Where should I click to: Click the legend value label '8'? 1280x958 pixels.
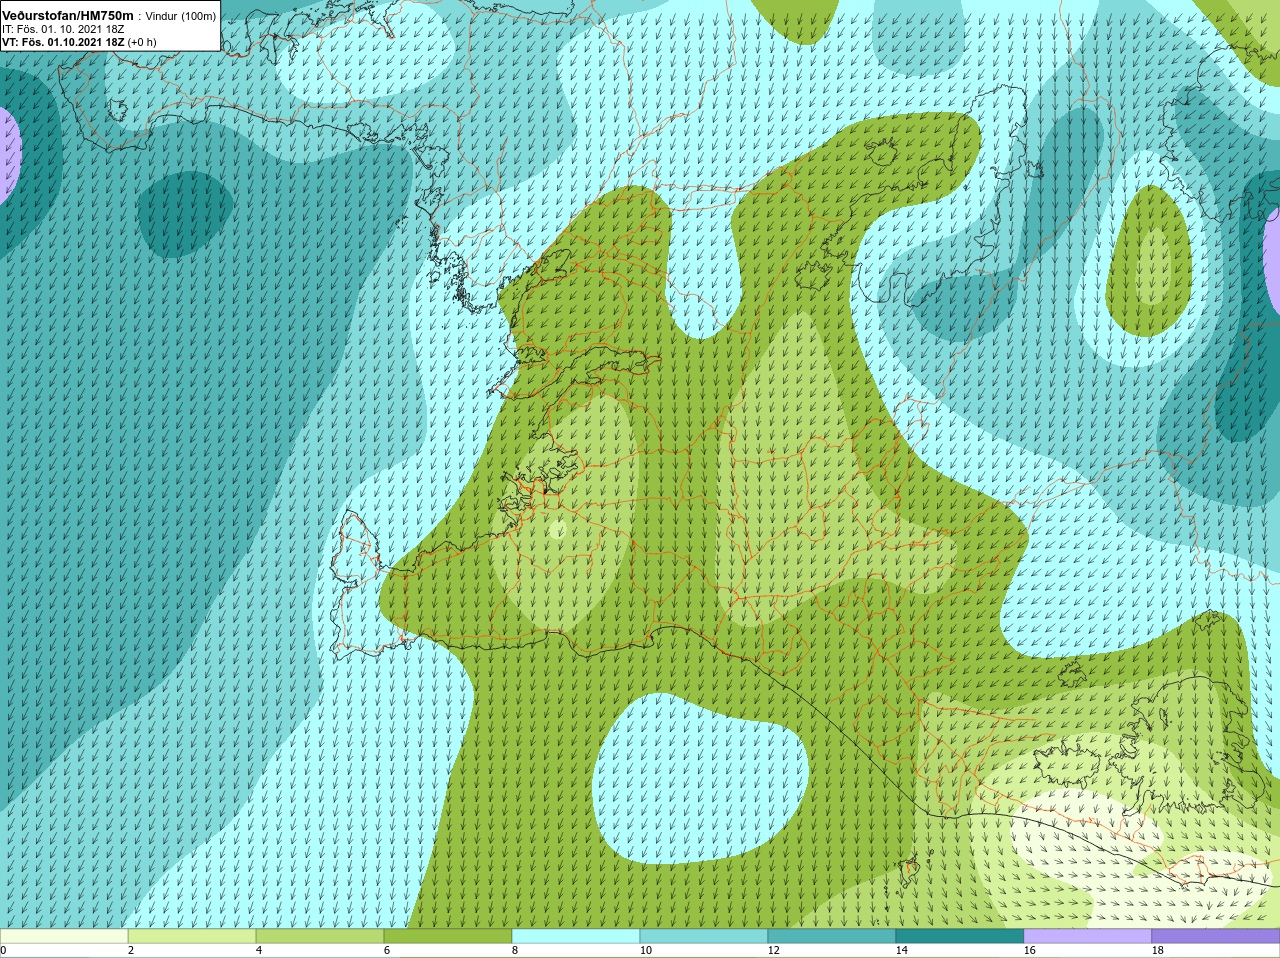(515, 951)
